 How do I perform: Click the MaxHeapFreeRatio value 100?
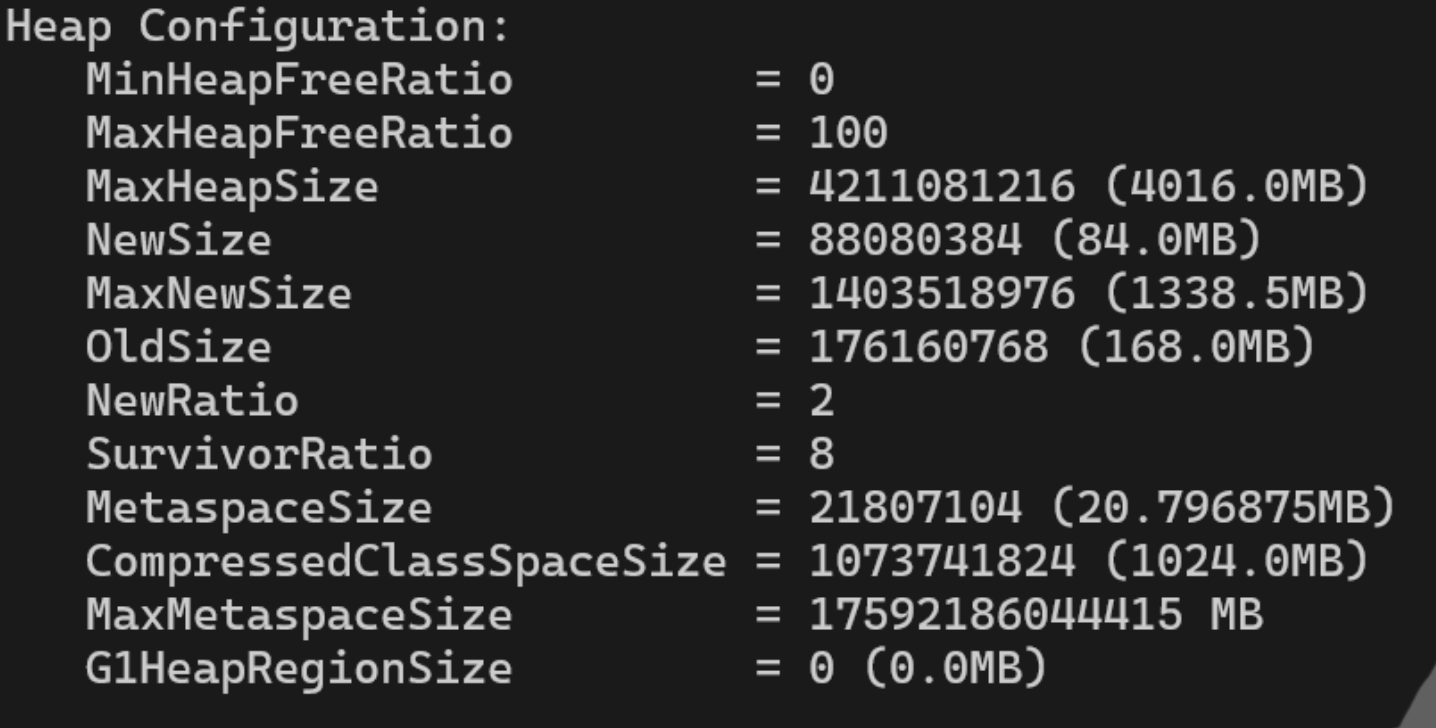[848, 132]
